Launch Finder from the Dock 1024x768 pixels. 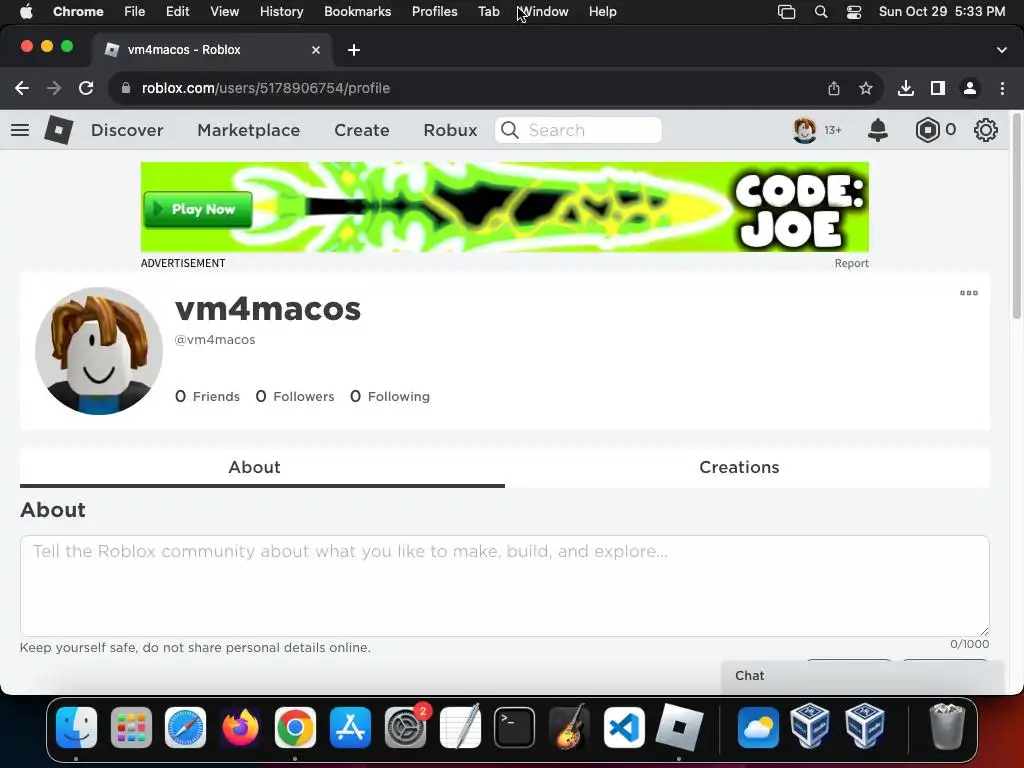tap(76, 727)
